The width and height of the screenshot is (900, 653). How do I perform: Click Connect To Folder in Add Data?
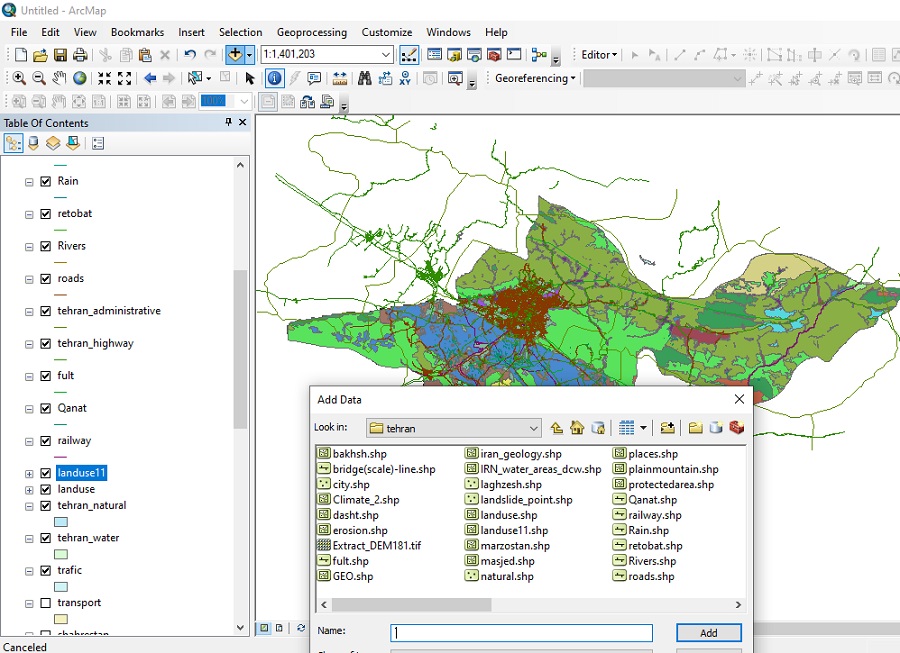coord(667,427)
